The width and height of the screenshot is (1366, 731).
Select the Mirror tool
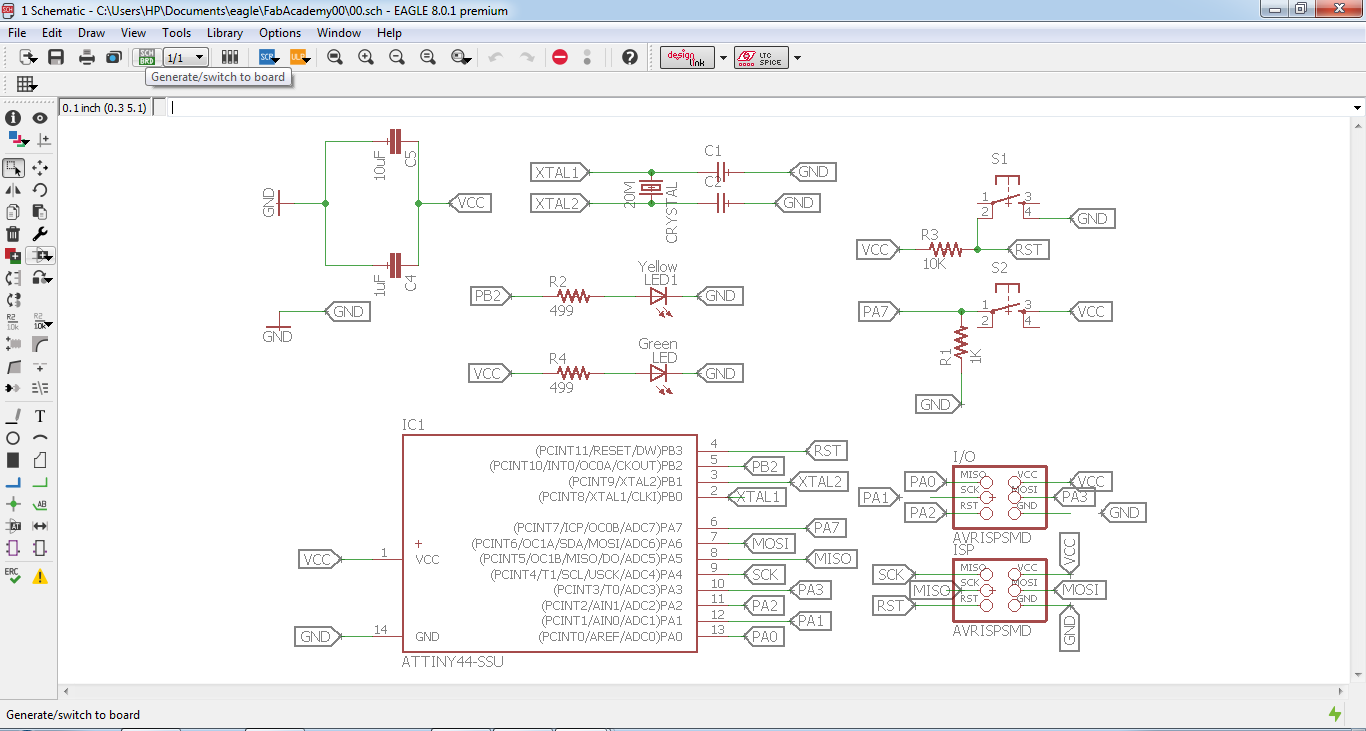(x=13, y=190)
